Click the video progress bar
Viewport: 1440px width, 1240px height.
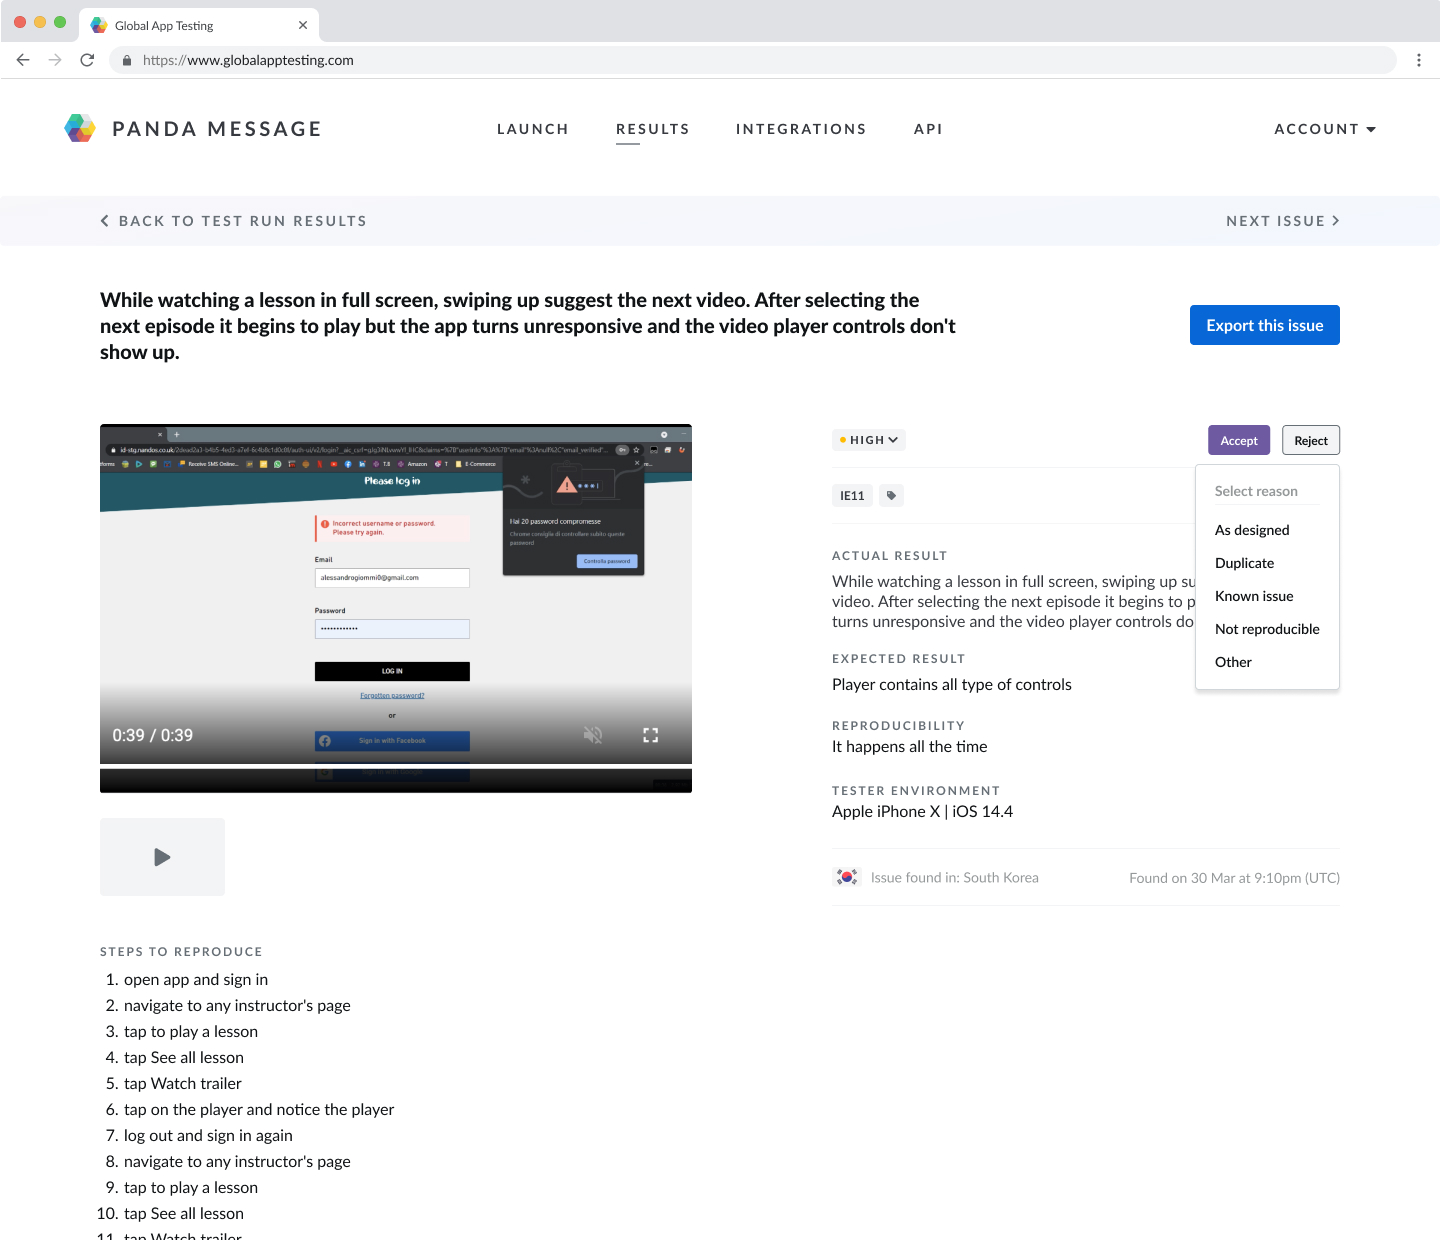click(396, 766)
